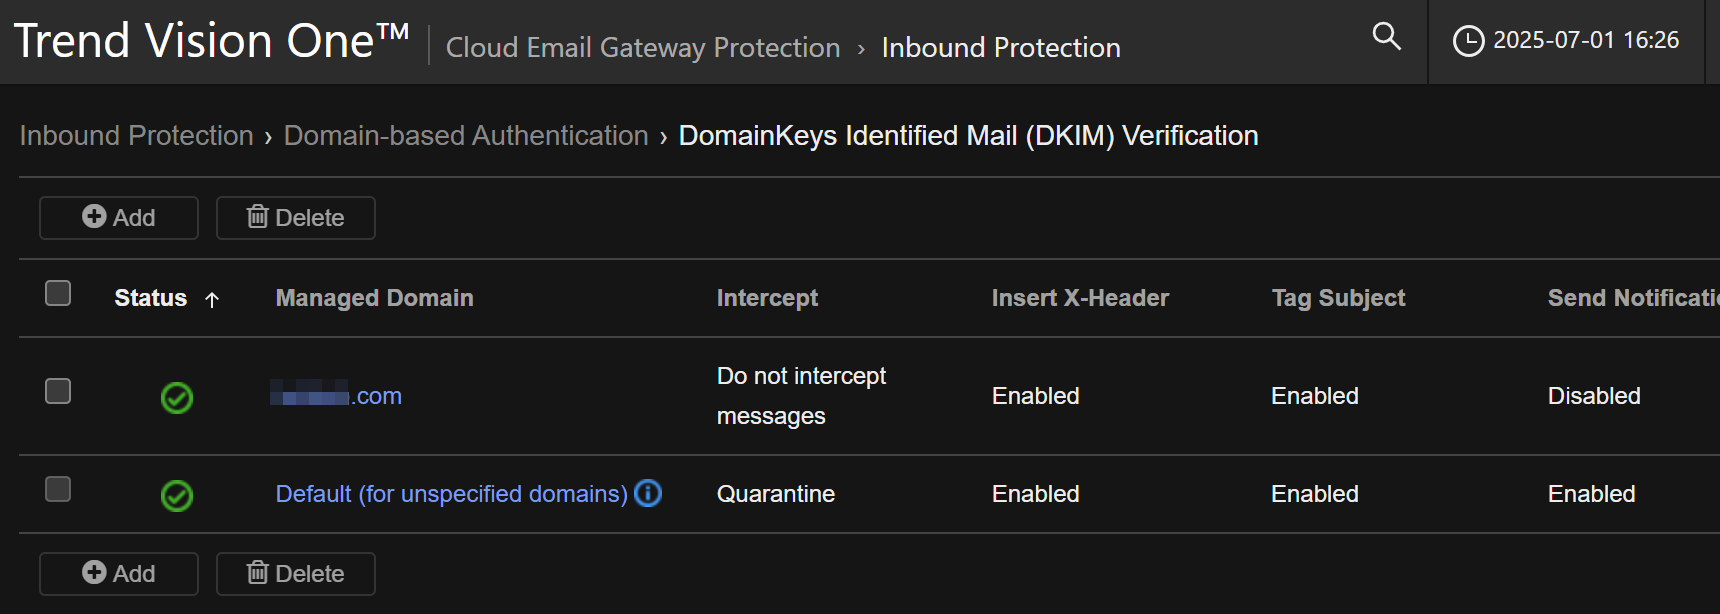Open Default (for unspecified domains) link
This screenshot has height=614, width=1720.
(451, 494)
